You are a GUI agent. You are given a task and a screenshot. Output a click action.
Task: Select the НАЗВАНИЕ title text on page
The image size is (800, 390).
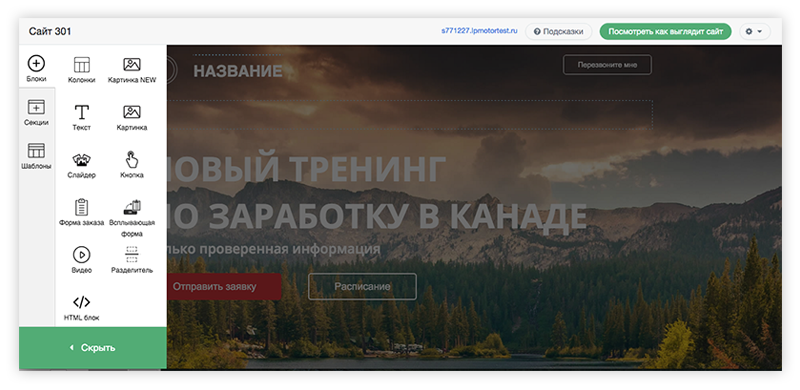coord(237,71)
